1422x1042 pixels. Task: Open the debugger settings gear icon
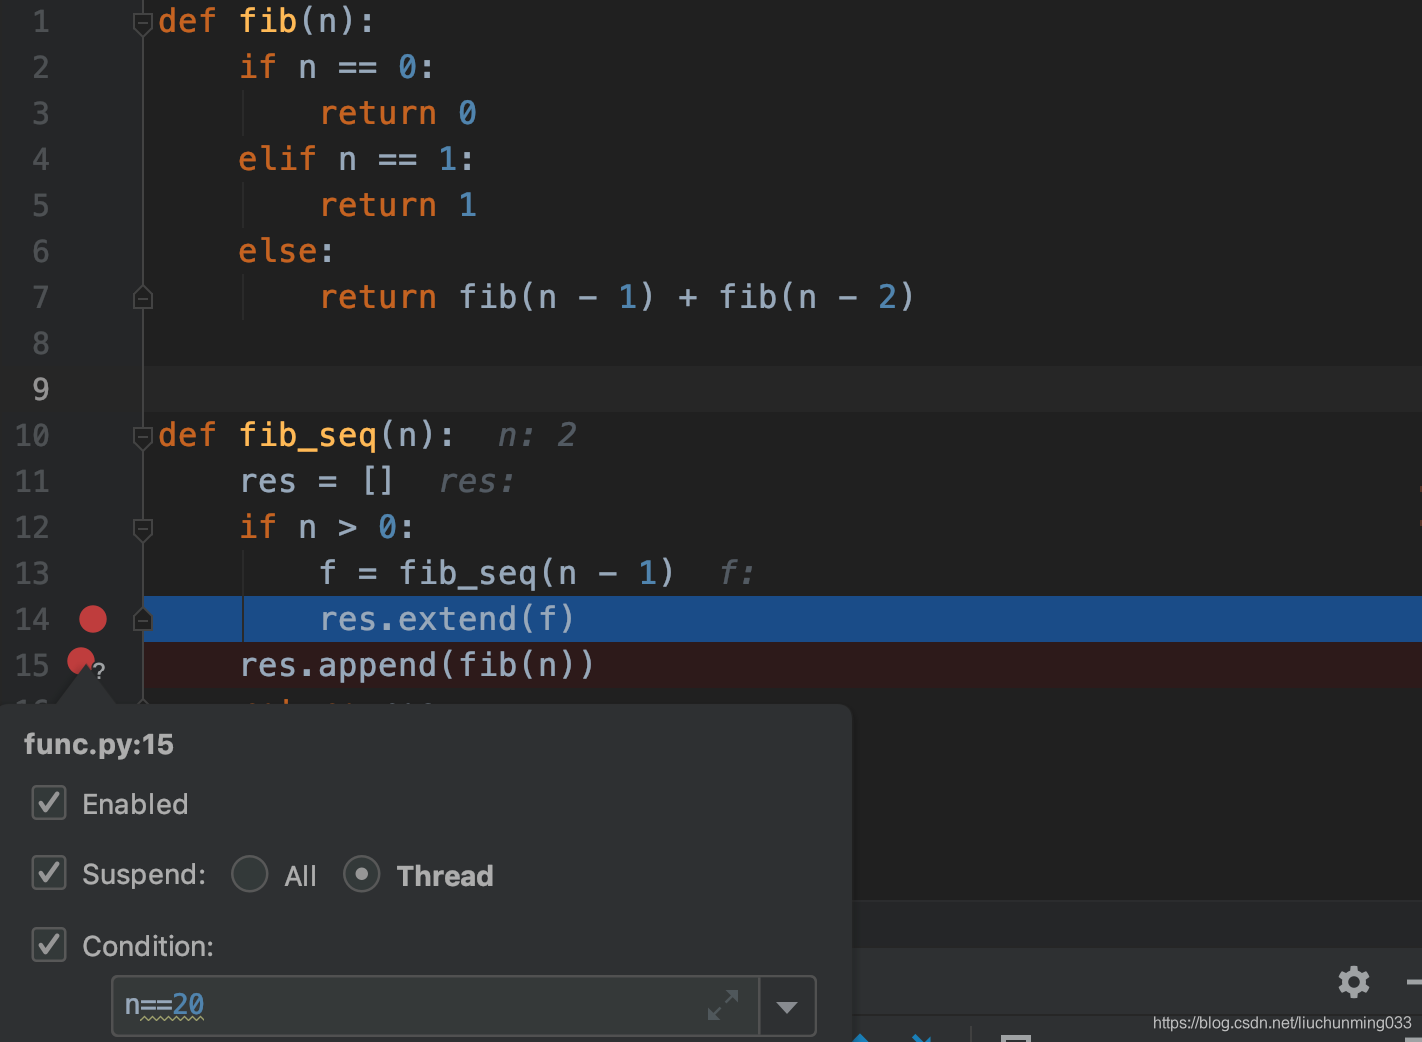[1354, 981]
